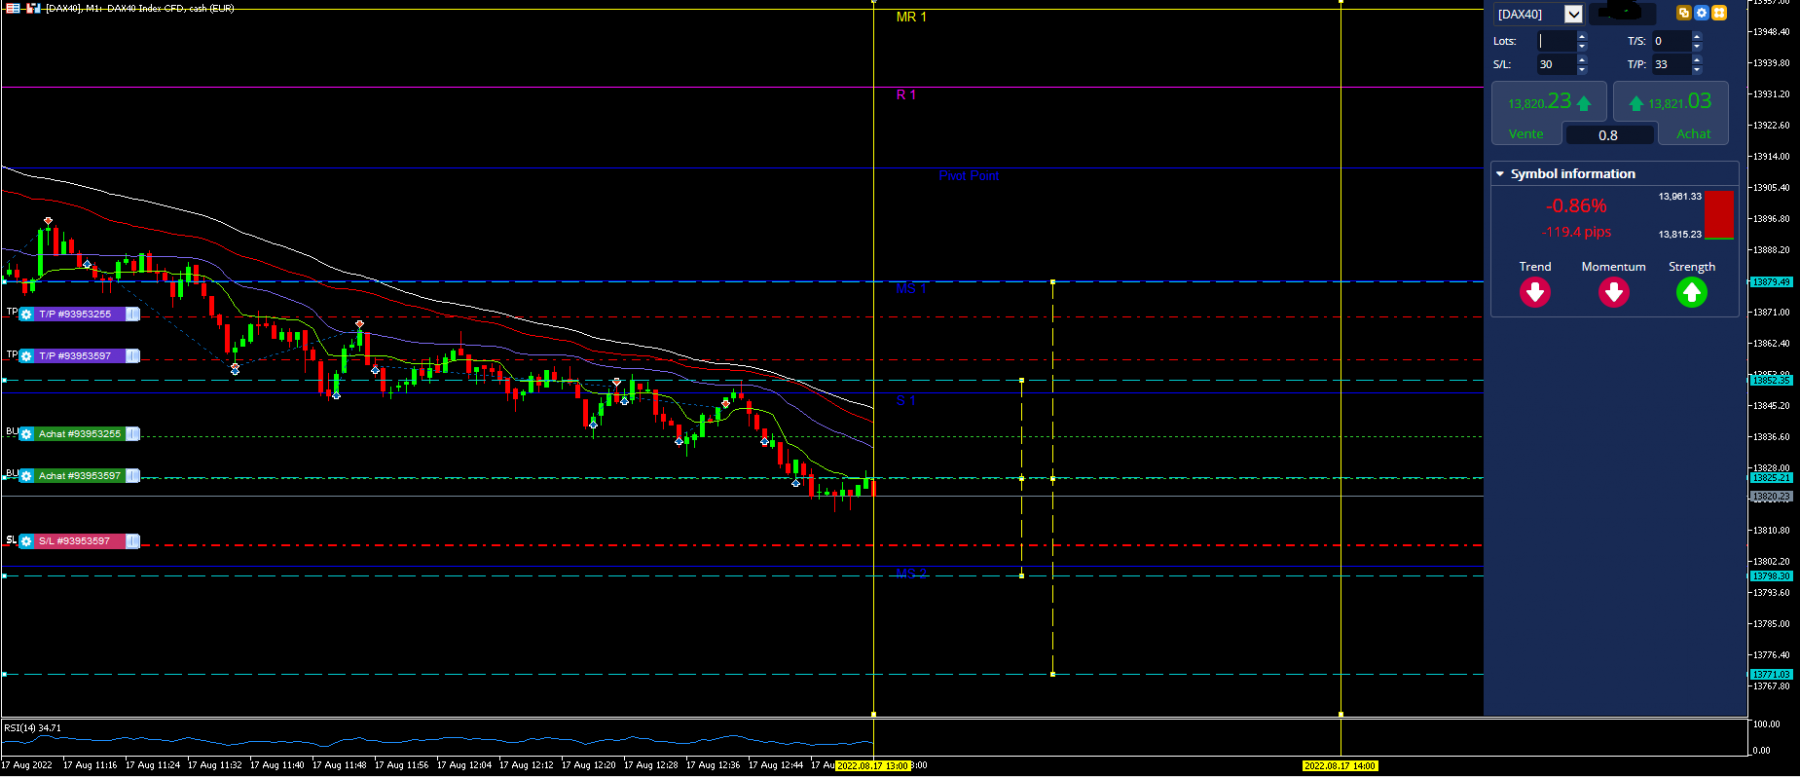Click the 13771.03 price axis tag
1800x778 pixels.
[x=1771, y=674]
